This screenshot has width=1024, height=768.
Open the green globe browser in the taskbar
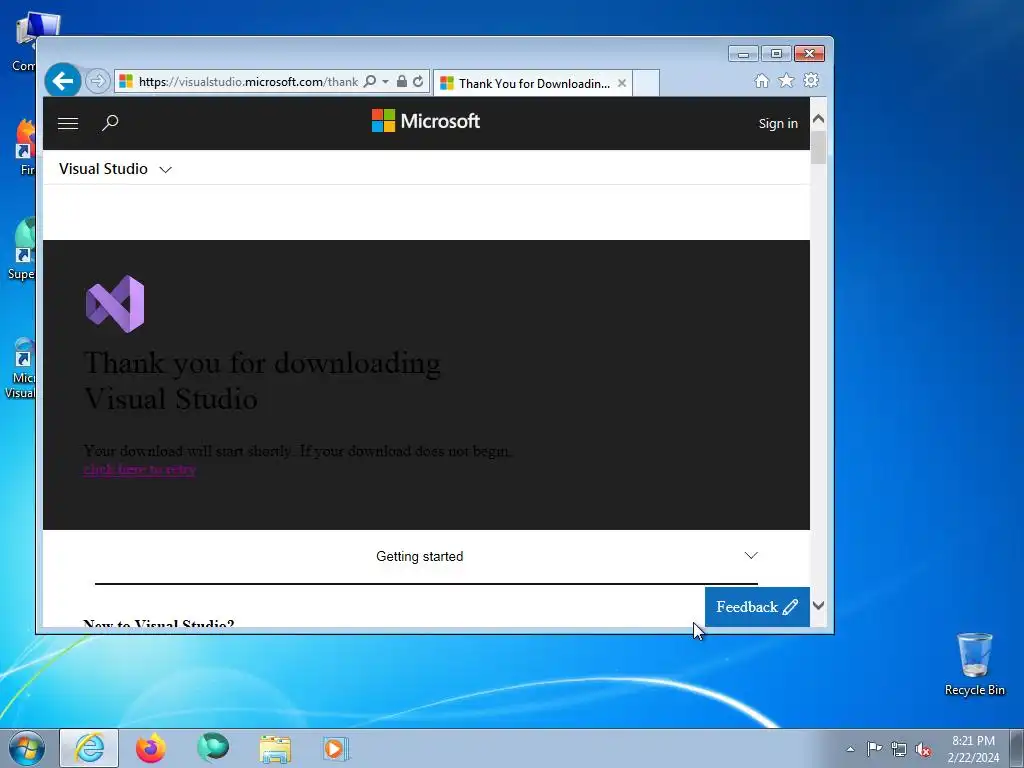(213, 748)
